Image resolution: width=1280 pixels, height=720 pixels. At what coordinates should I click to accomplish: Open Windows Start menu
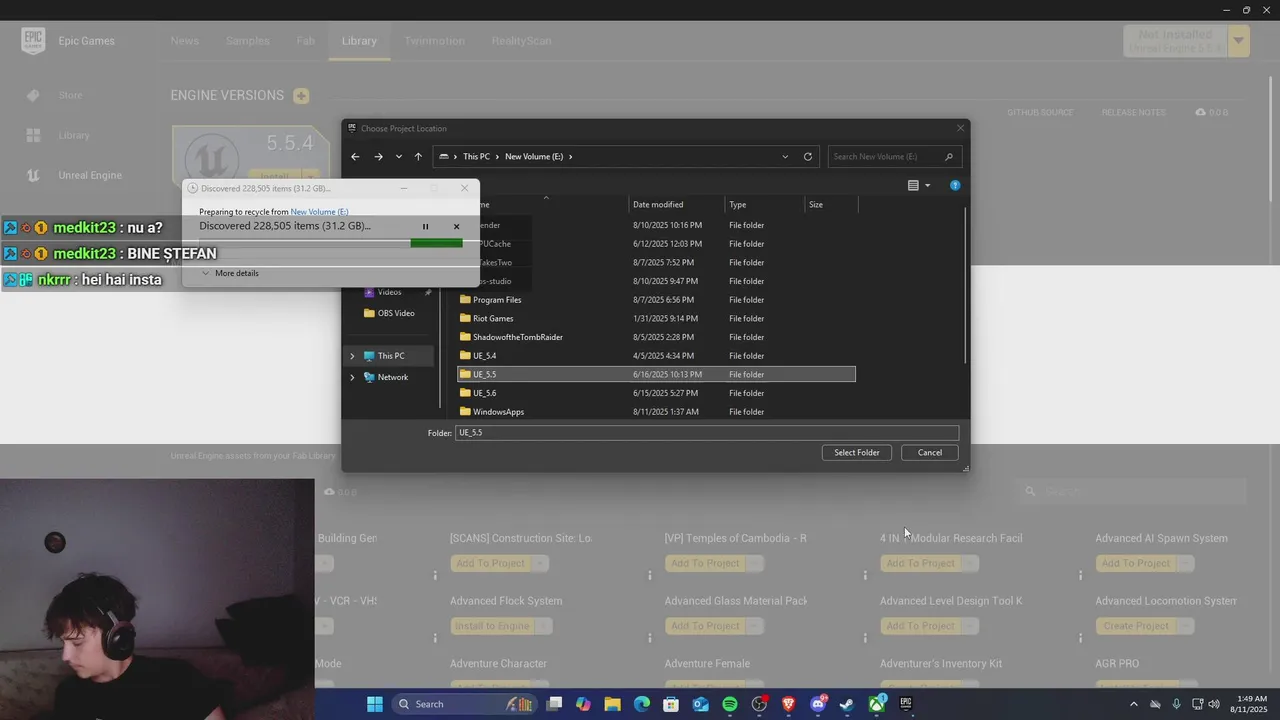(x=375, y=704)
